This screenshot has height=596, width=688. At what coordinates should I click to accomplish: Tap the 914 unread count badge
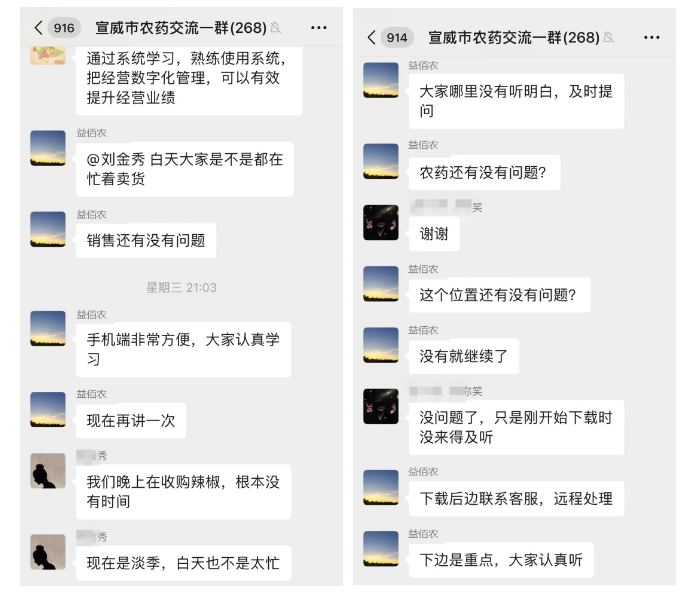[x=397, y=37]
